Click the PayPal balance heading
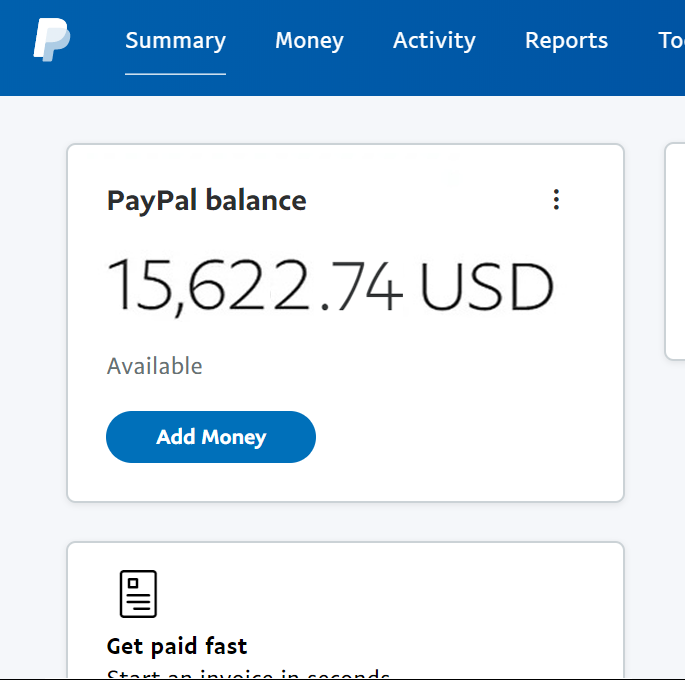 [207, 201]
